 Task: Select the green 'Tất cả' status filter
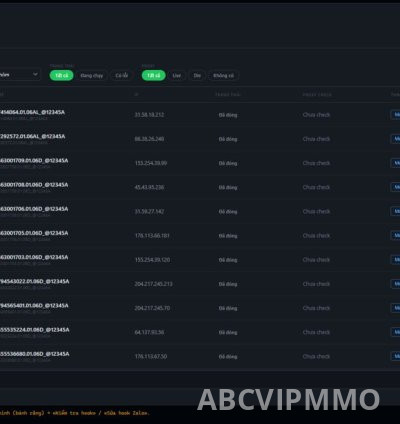tap(61, 75)
